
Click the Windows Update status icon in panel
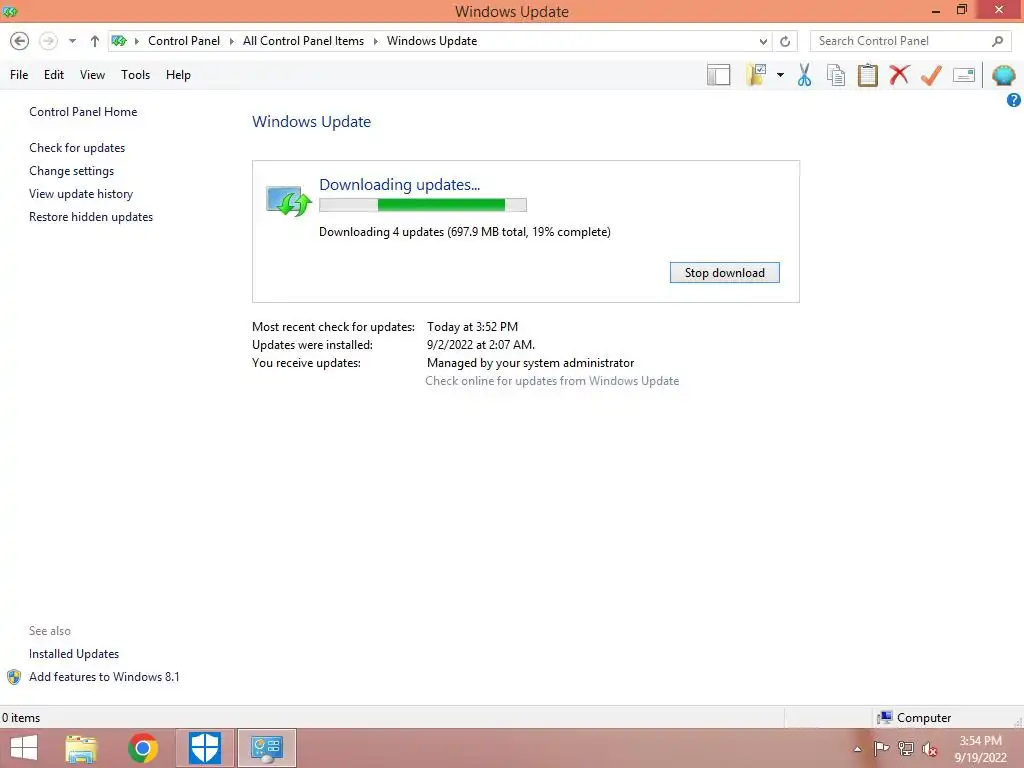pyautogui.click(x=289, y=200)
